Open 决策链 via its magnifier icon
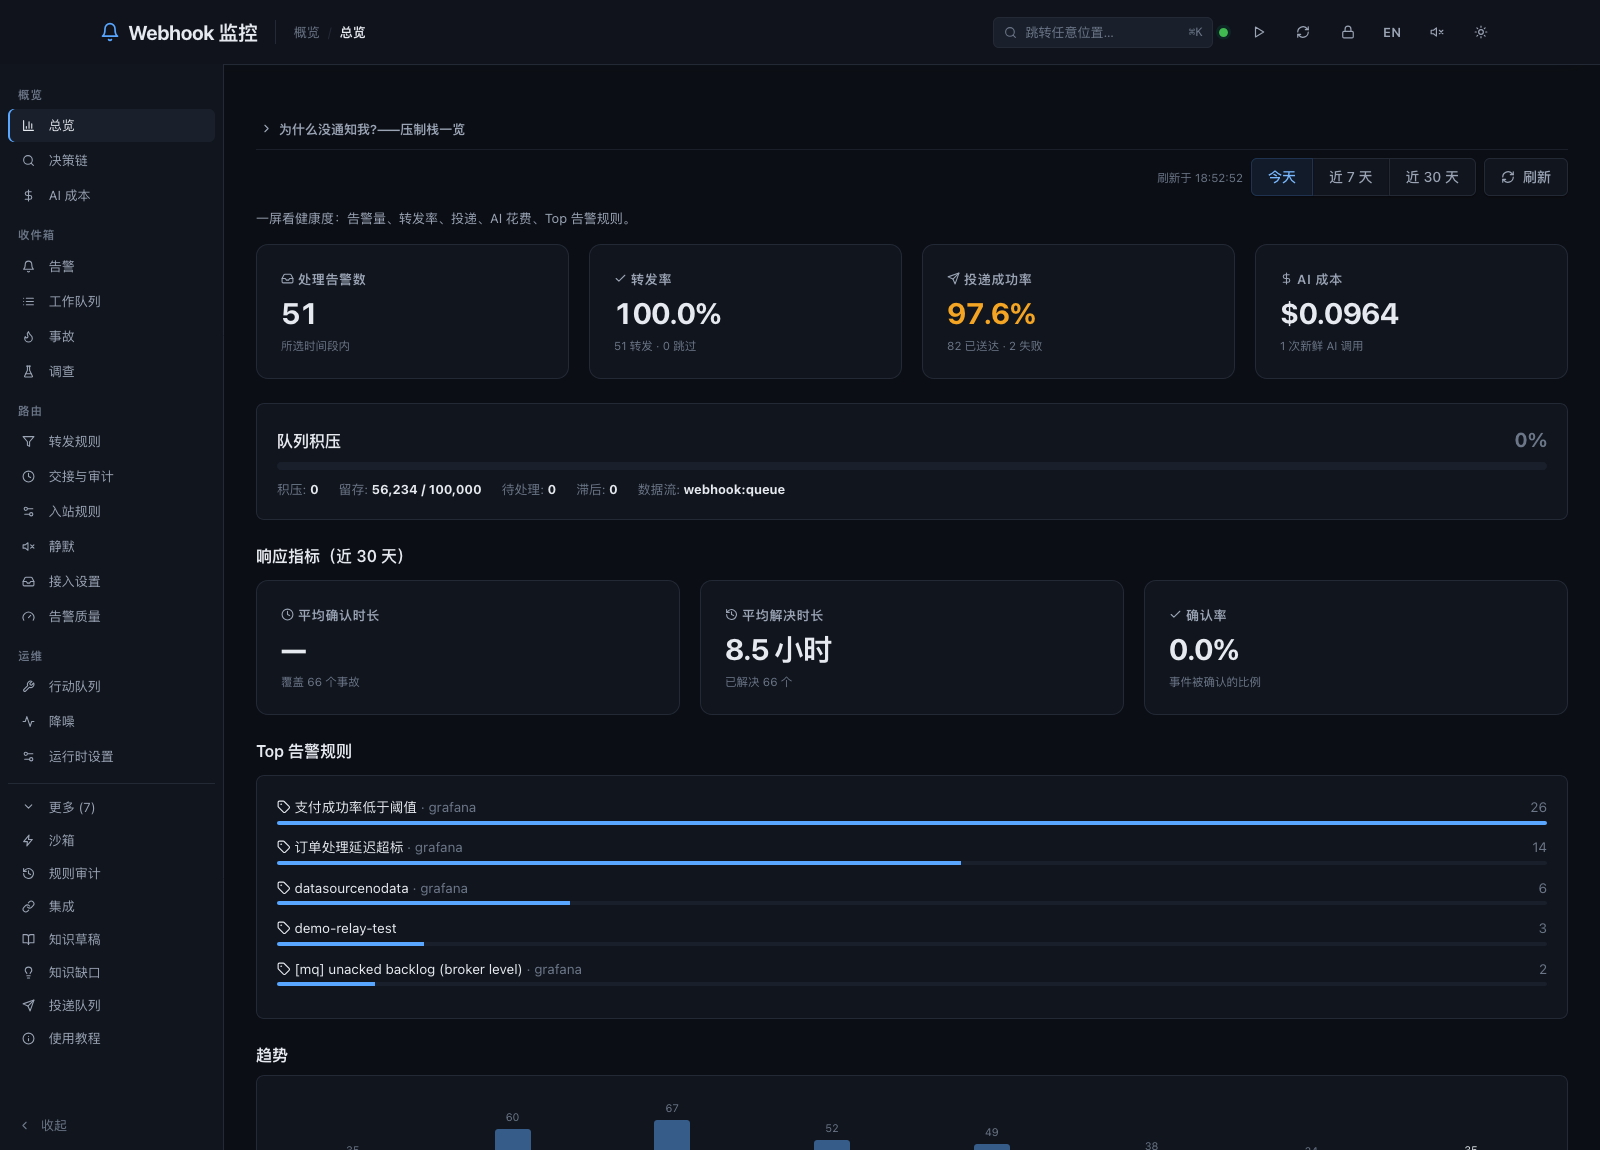Viewport: 1600px width, 1150px height. [x=28, y=160]
